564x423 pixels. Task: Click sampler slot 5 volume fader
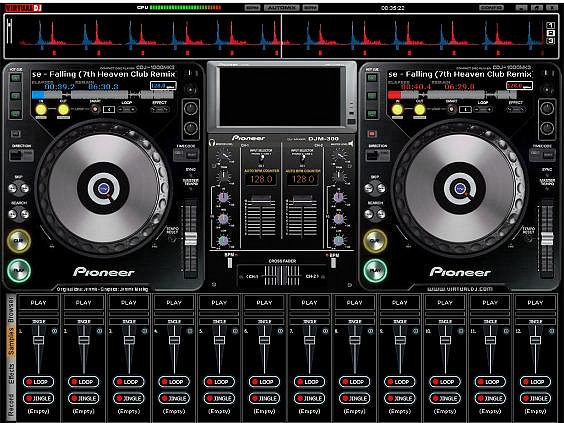point(219,340)
